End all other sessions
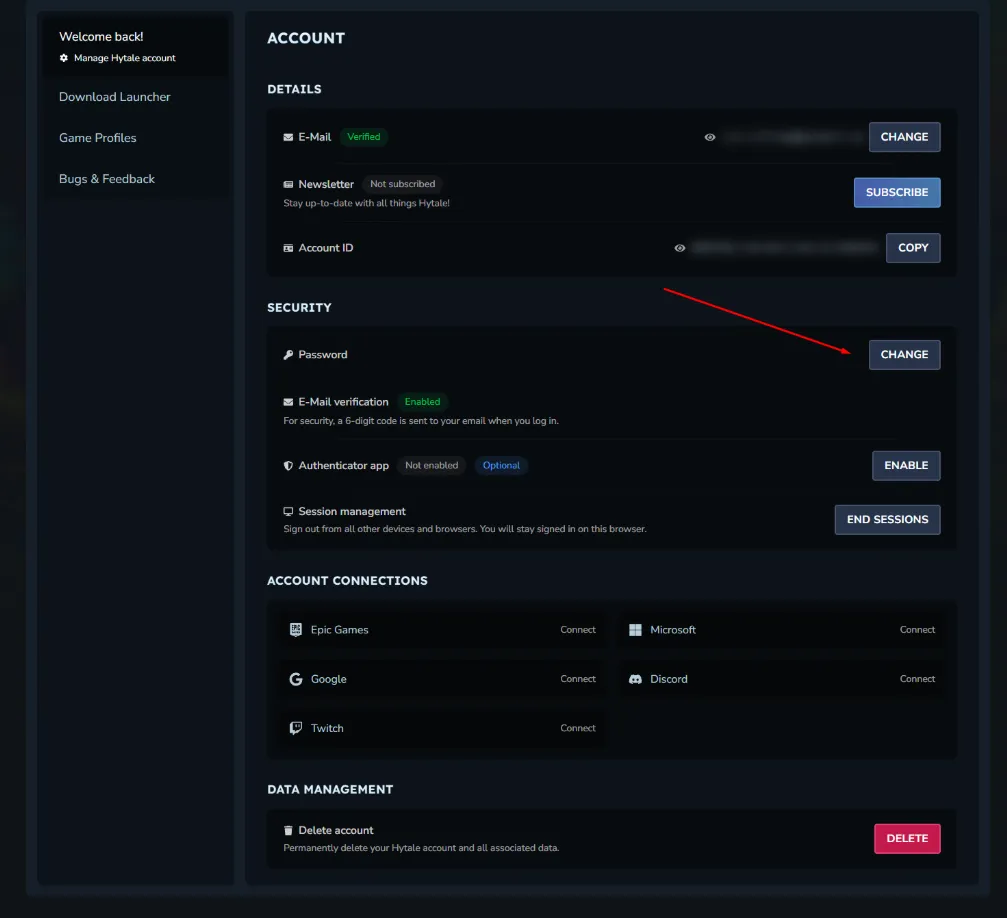 [887, 519]
